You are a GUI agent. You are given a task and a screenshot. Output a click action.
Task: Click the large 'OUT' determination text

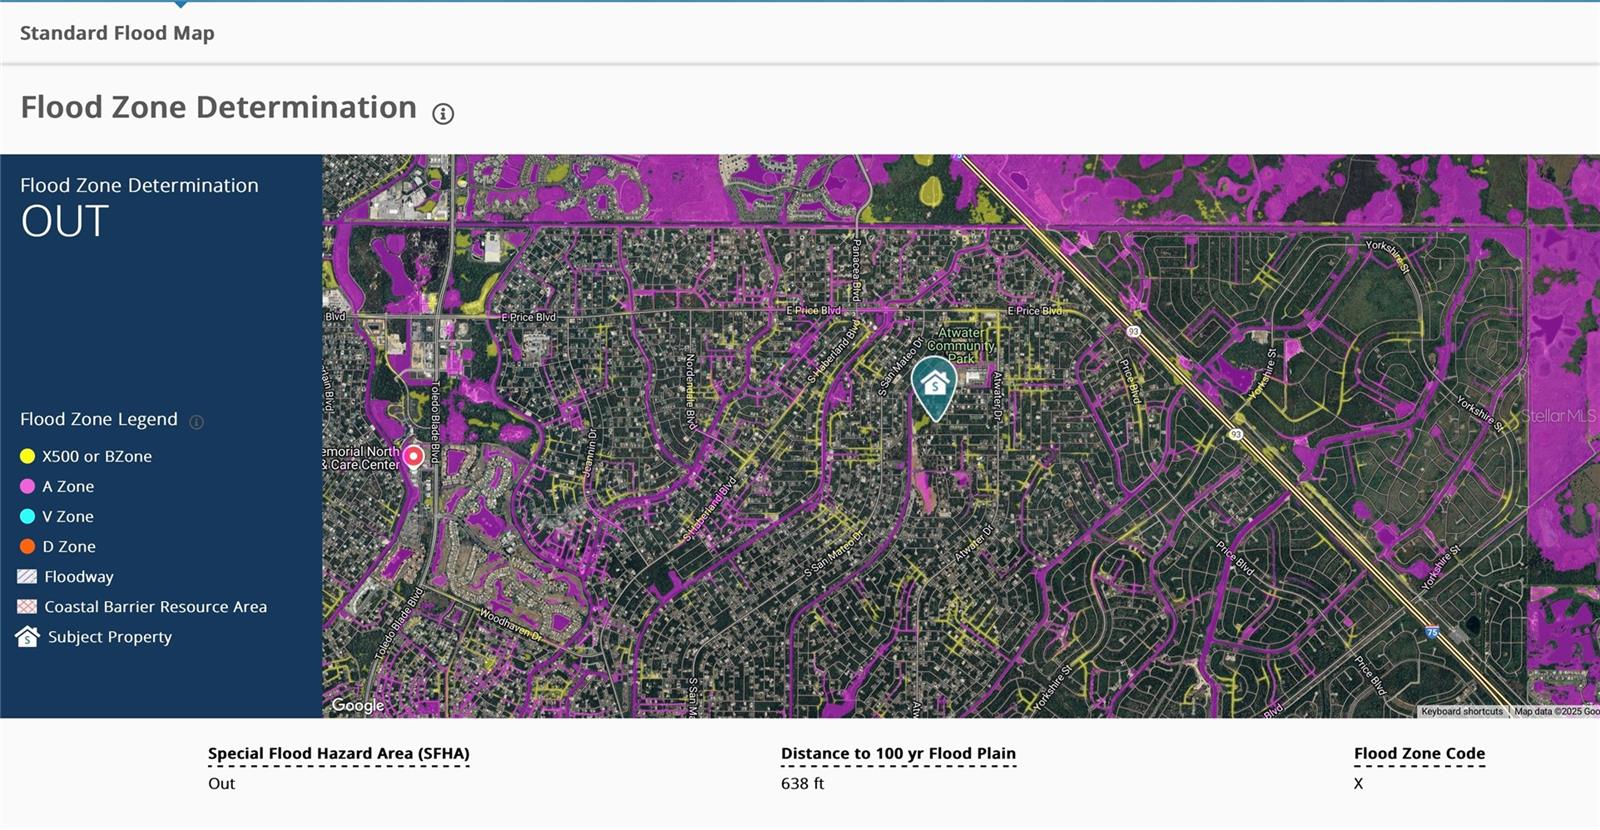[65, 221]
